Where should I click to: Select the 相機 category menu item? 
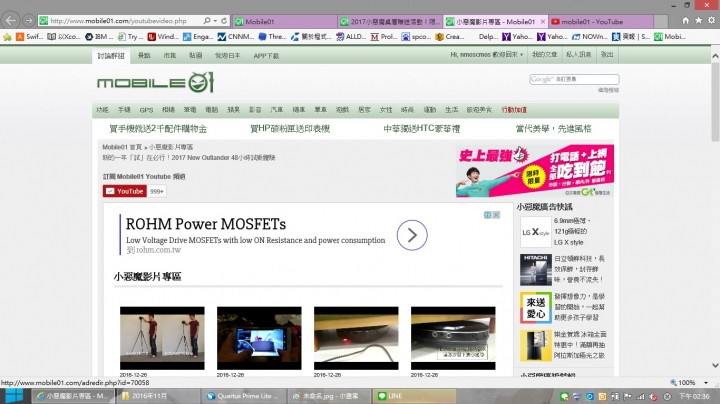[x=168, y=110]
